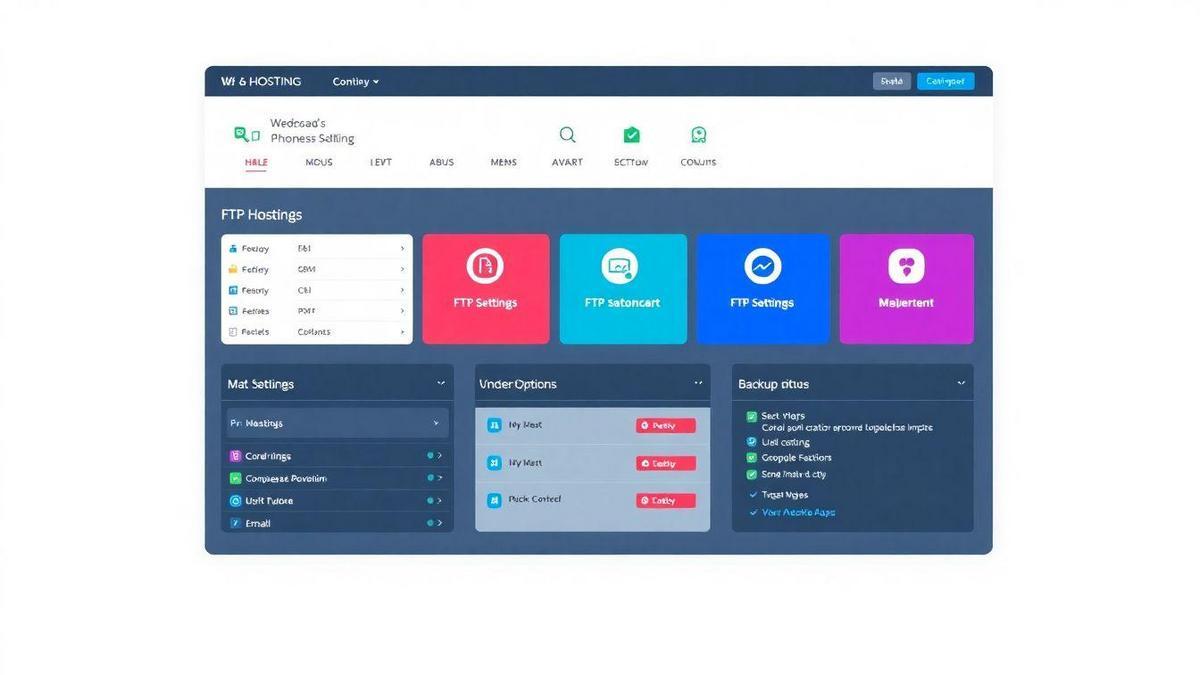Open the purple Malbertent card

pyautogui.click(x=906, y=289)
